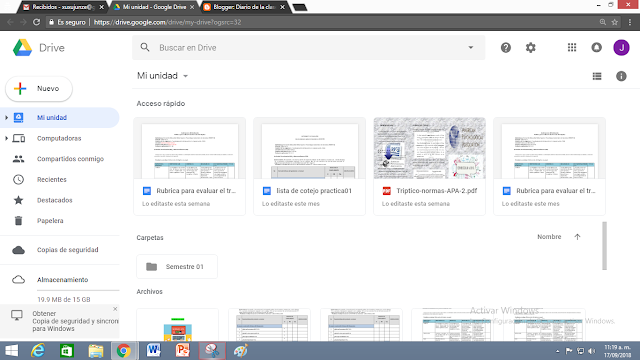Show details with the info icon
Viewport: 640px width, 360px height.
coord(621,76)
